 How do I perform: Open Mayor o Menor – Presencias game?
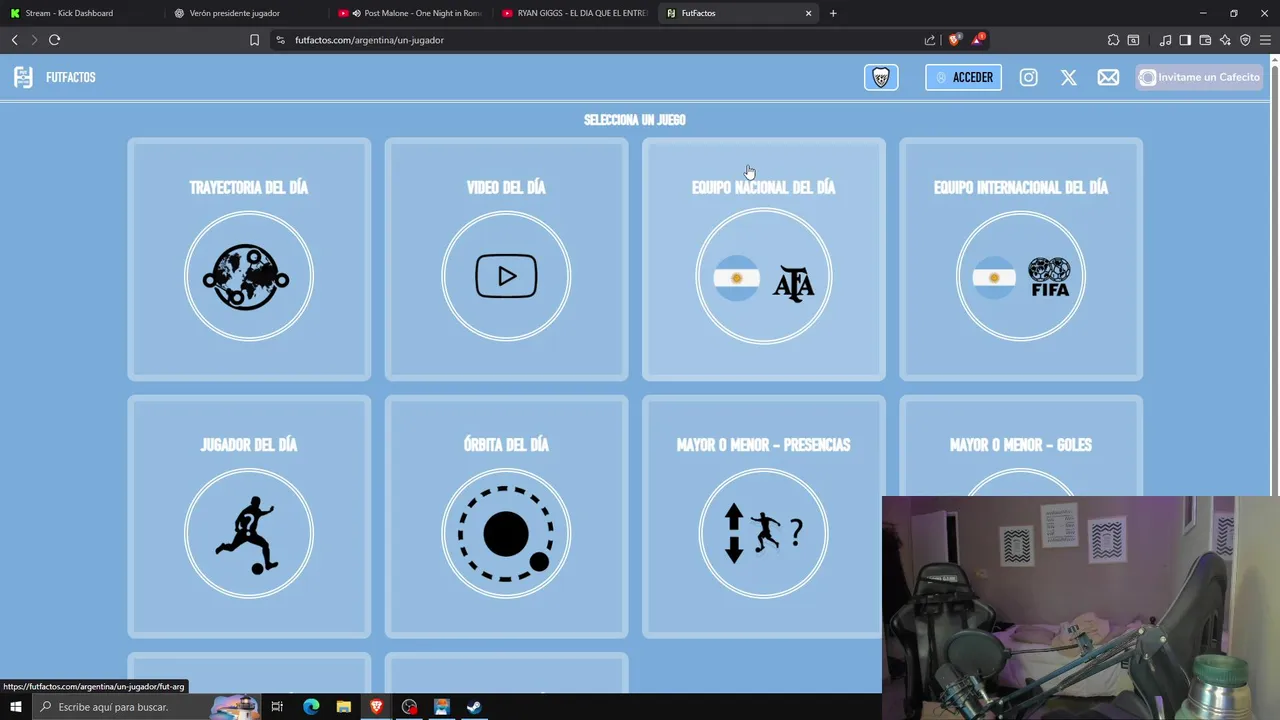click(x=763, y=516)
